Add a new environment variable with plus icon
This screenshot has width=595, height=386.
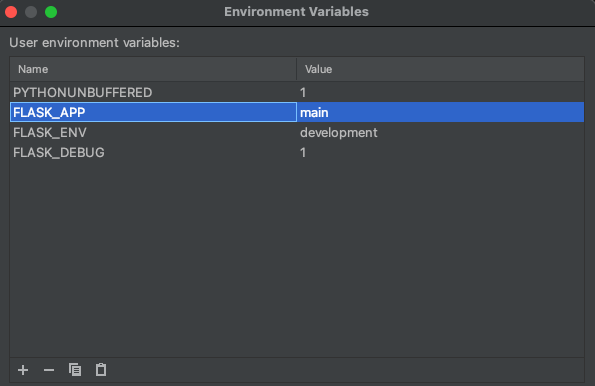click(23, 370)
